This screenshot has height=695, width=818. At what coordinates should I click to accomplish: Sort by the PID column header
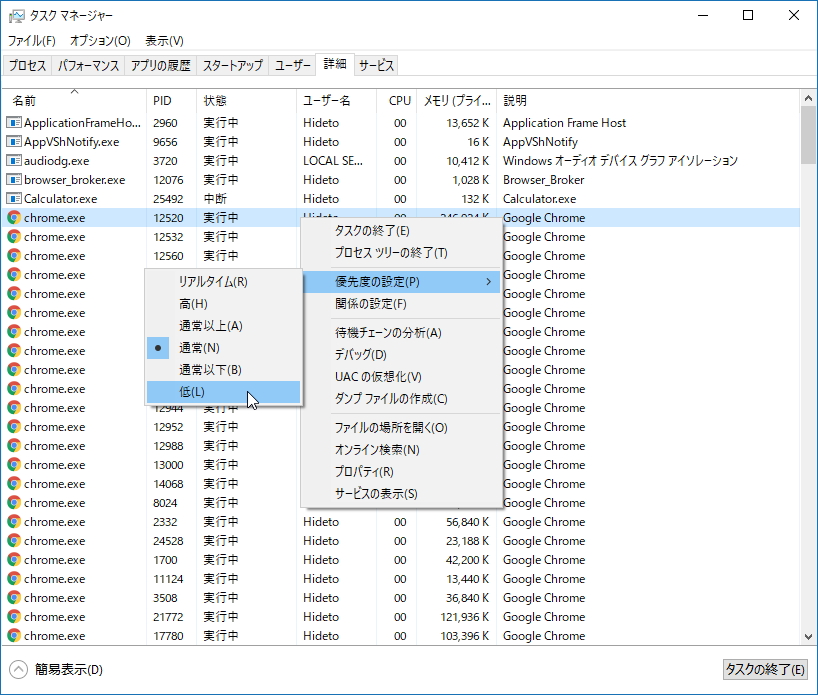(x=172, y=101)
